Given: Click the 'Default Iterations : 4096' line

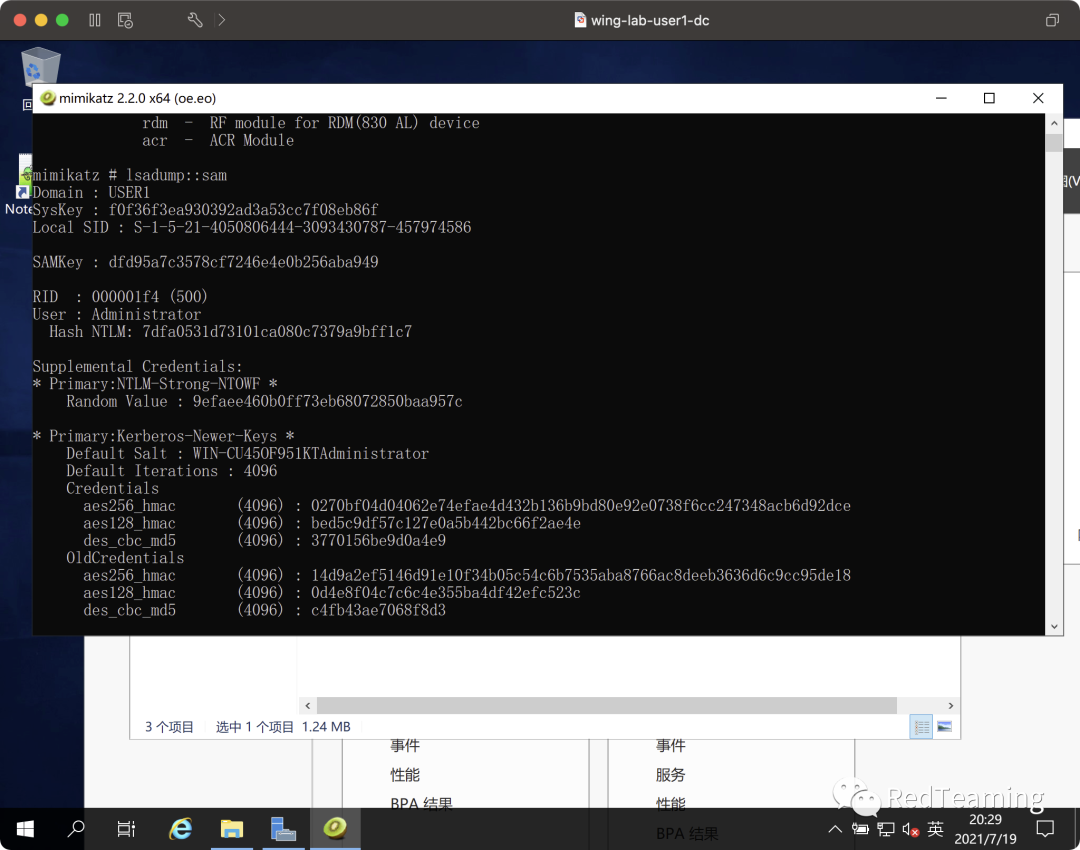Looking at the screenshot, I should pyautogui.click(x=172, y=470).
